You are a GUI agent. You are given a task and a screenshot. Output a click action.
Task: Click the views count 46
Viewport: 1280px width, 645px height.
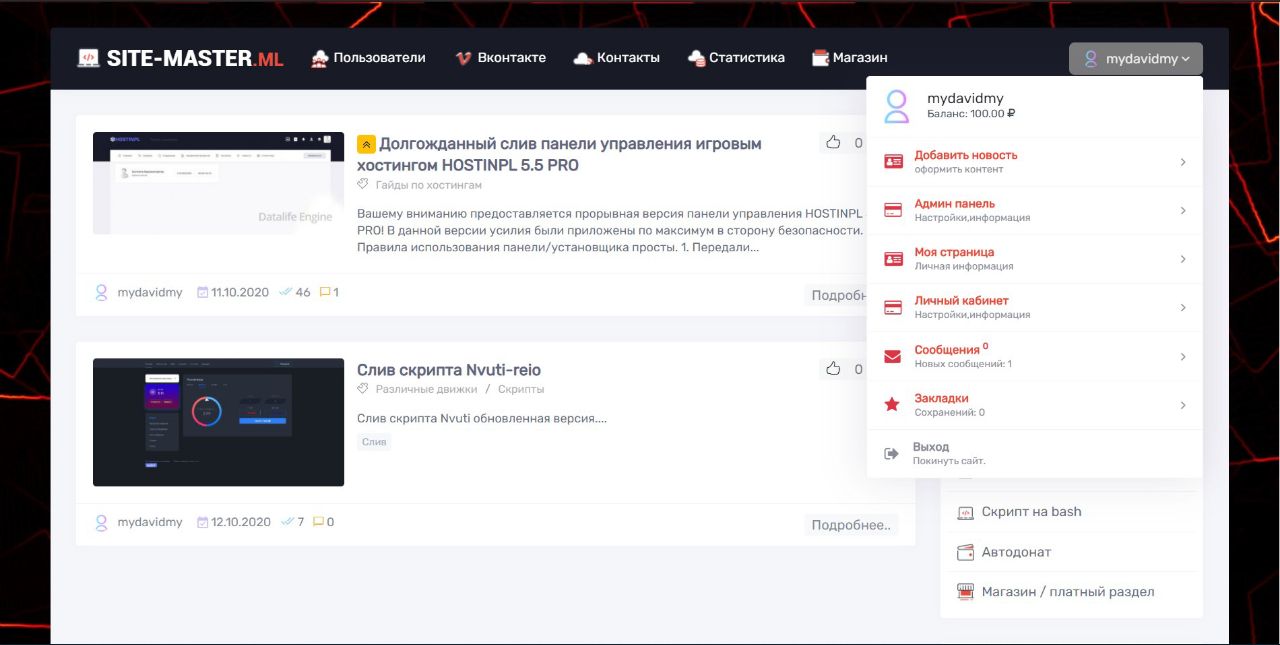click(303, 292)
